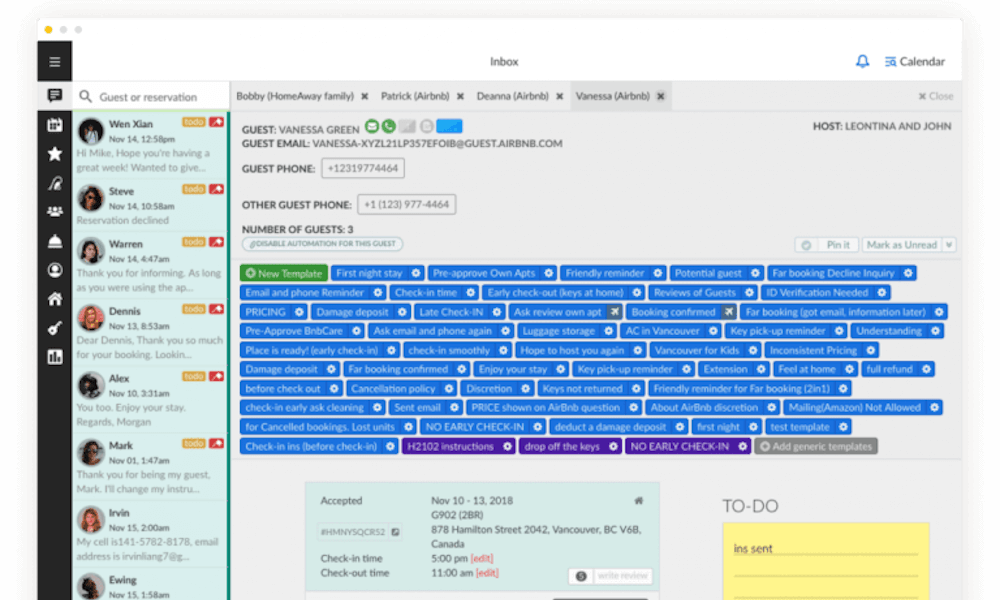1000x600 pixels.
Task: Open the hamburger menu
Action: pyautogui.click(x=54, y=62)
